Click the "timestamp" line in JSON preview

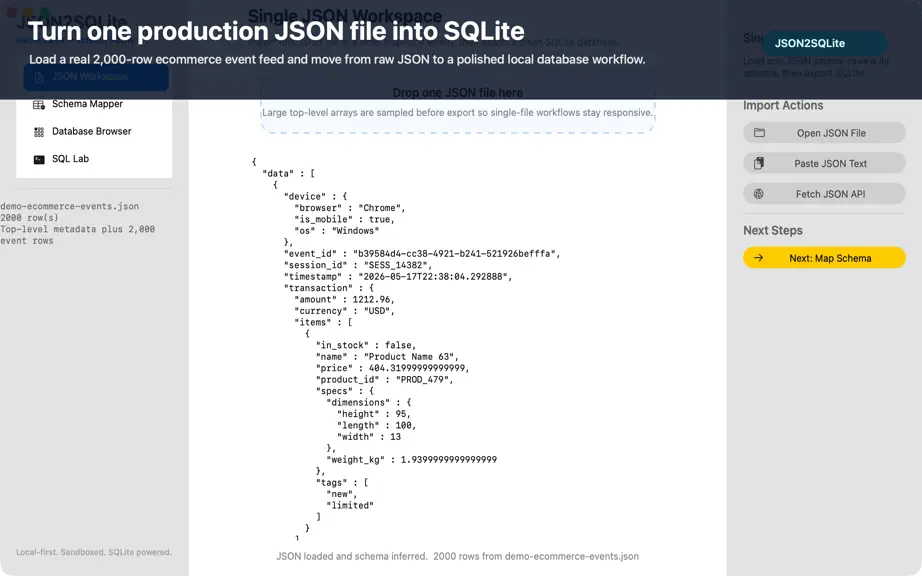point(397,276)
